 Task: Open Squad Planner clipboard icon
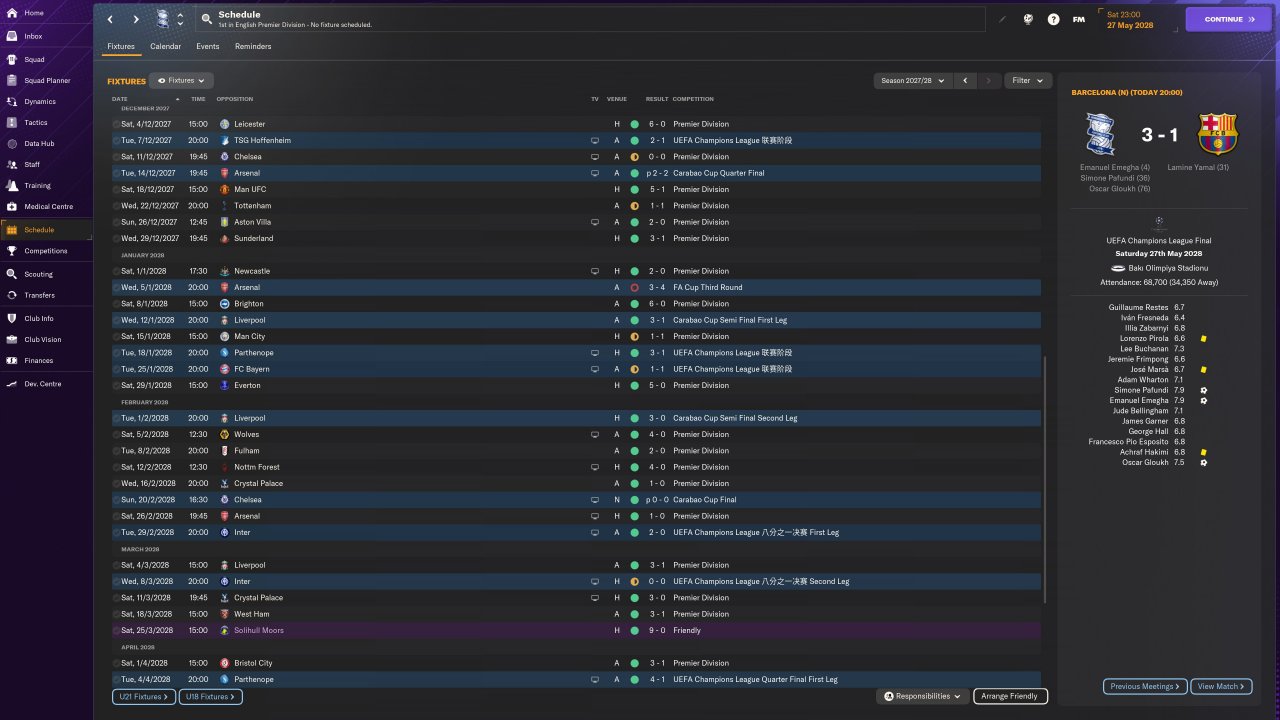coord(12,80)
